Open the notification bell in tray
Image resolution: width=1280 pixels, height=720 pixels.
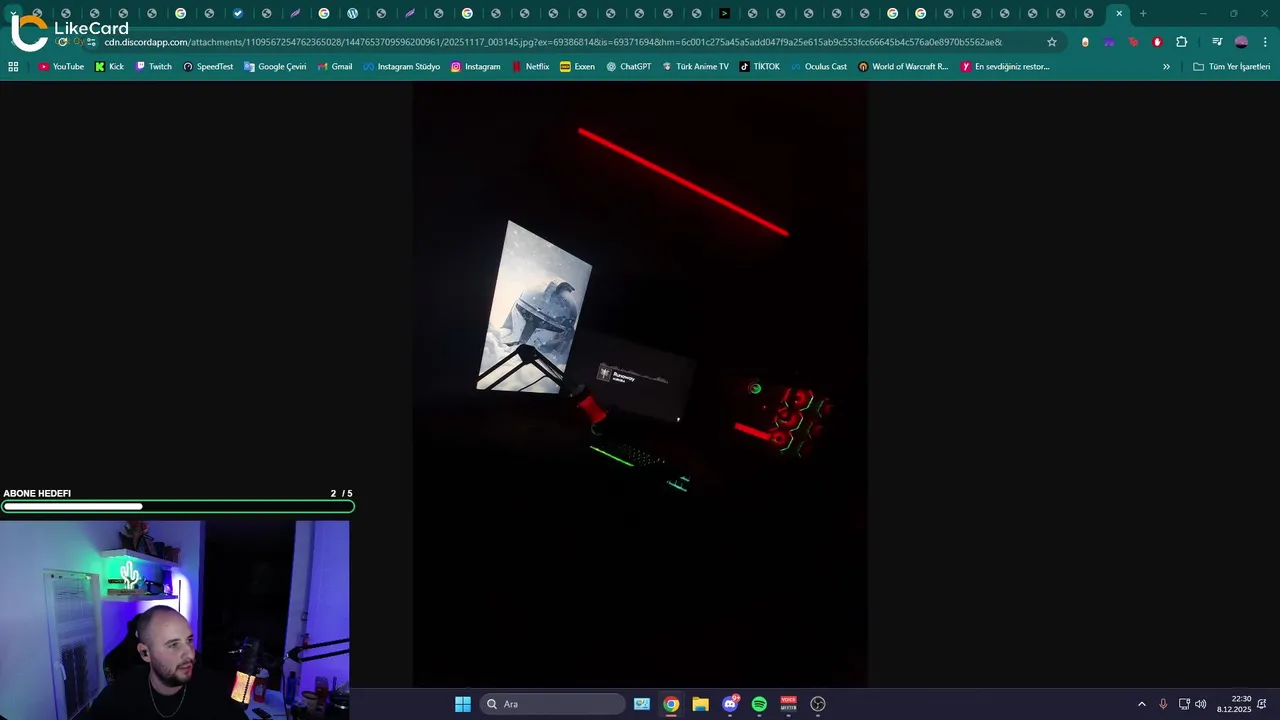point(1263,704)
